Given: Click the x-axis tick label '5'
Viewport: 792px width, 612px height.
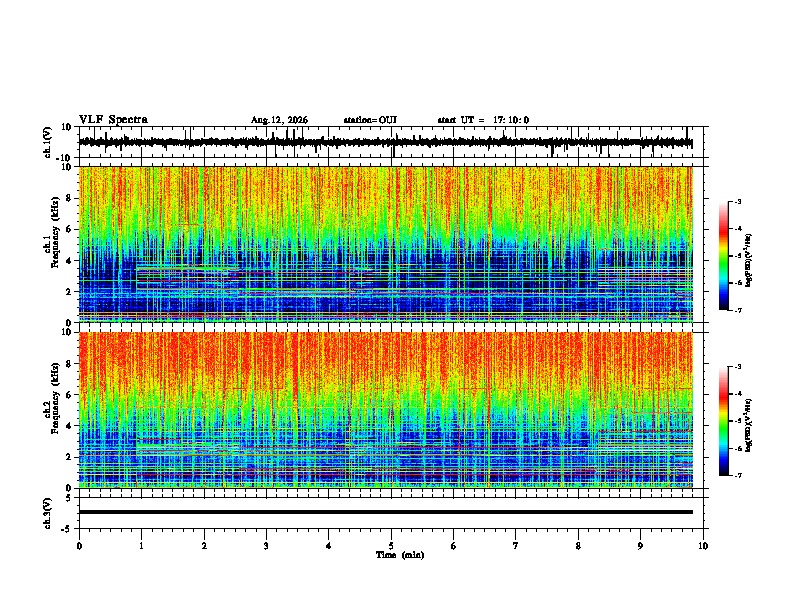Looking at the screenshot, I should pos(391,546).
